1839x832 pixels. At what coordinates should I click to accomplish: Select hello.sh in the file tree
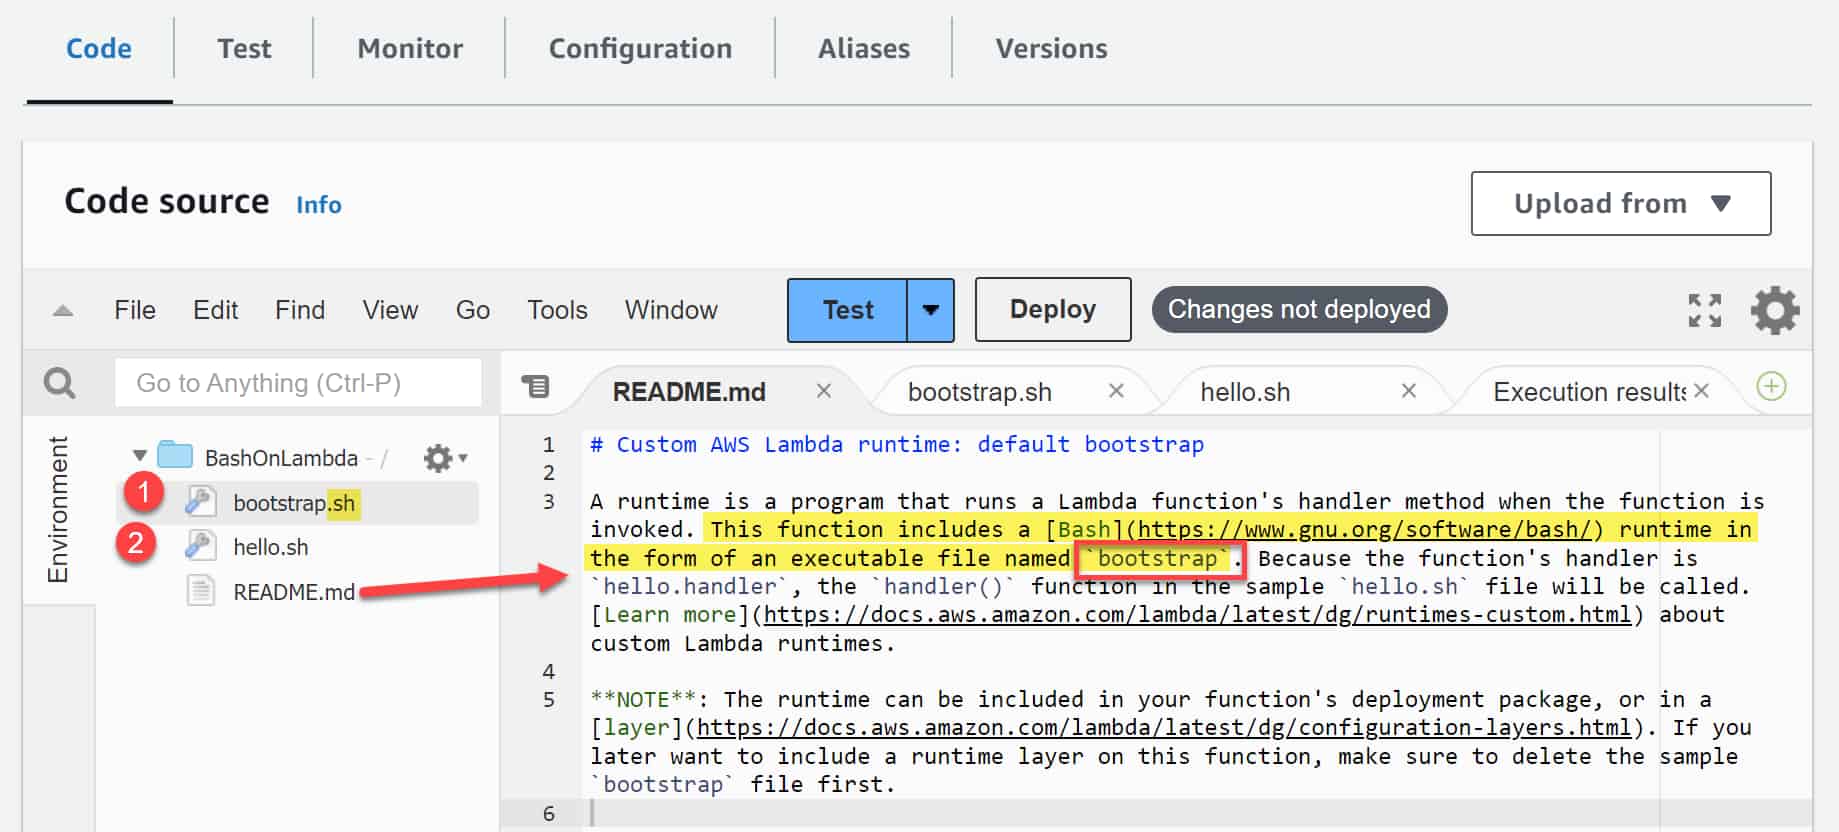(271, 547)
